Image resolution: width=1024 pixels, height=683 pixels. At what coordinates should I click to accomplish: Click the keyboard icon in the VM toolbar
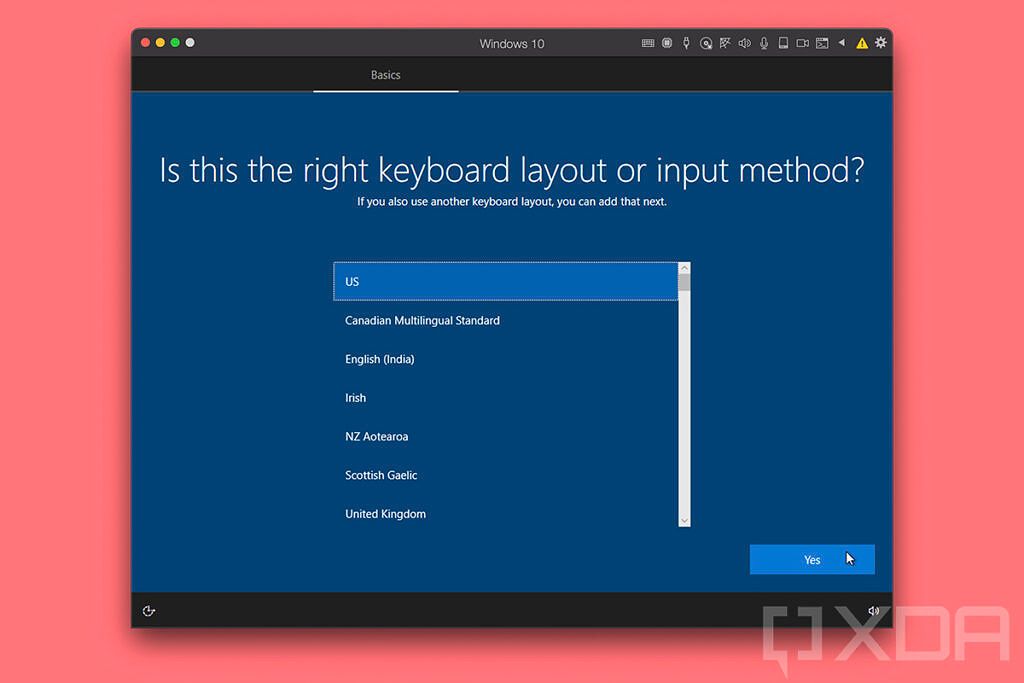click(x=647, y=43)
